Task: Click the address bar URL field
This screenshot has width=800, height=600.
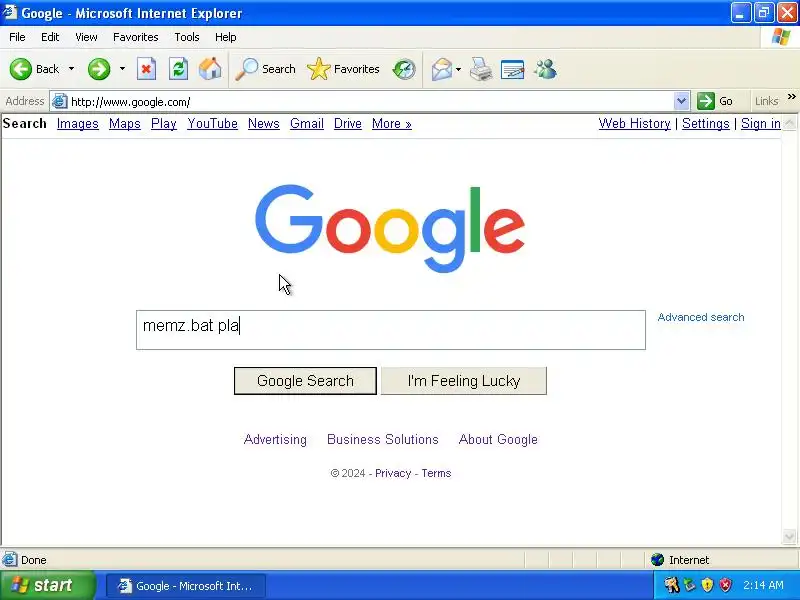Action: tap(371, 102)
